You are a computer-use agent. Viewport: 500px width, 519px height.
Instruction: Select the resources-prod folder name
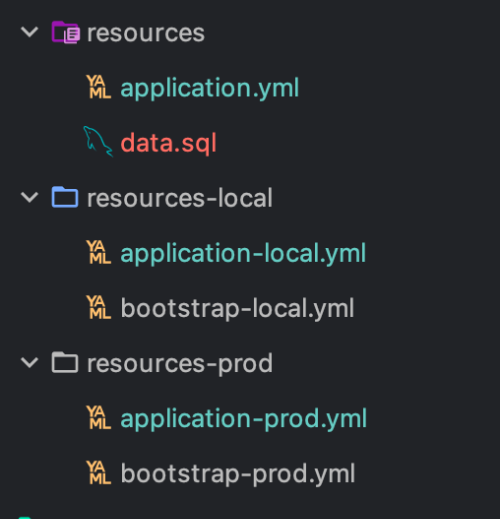[x=180, y=364]
